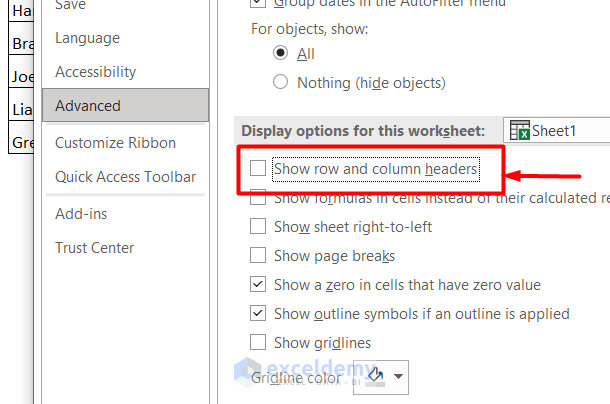Click the worksheet cell starting with Lia

click(x=22, y=108)
